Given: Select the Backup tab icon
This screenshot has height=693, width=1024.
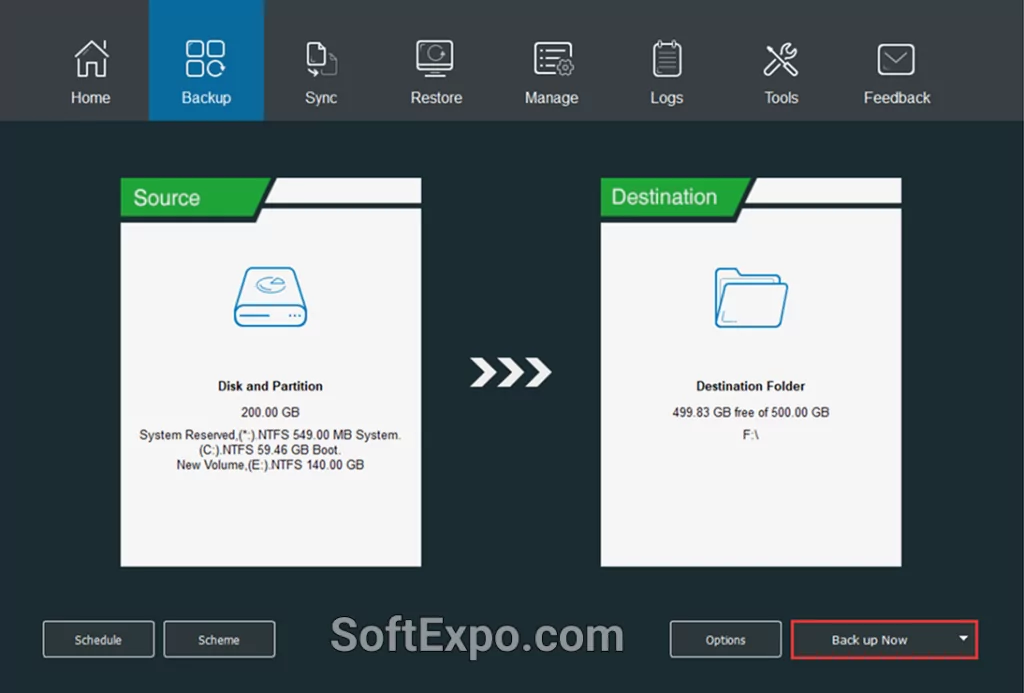Looking at the screenshot, I should (206, 57).
